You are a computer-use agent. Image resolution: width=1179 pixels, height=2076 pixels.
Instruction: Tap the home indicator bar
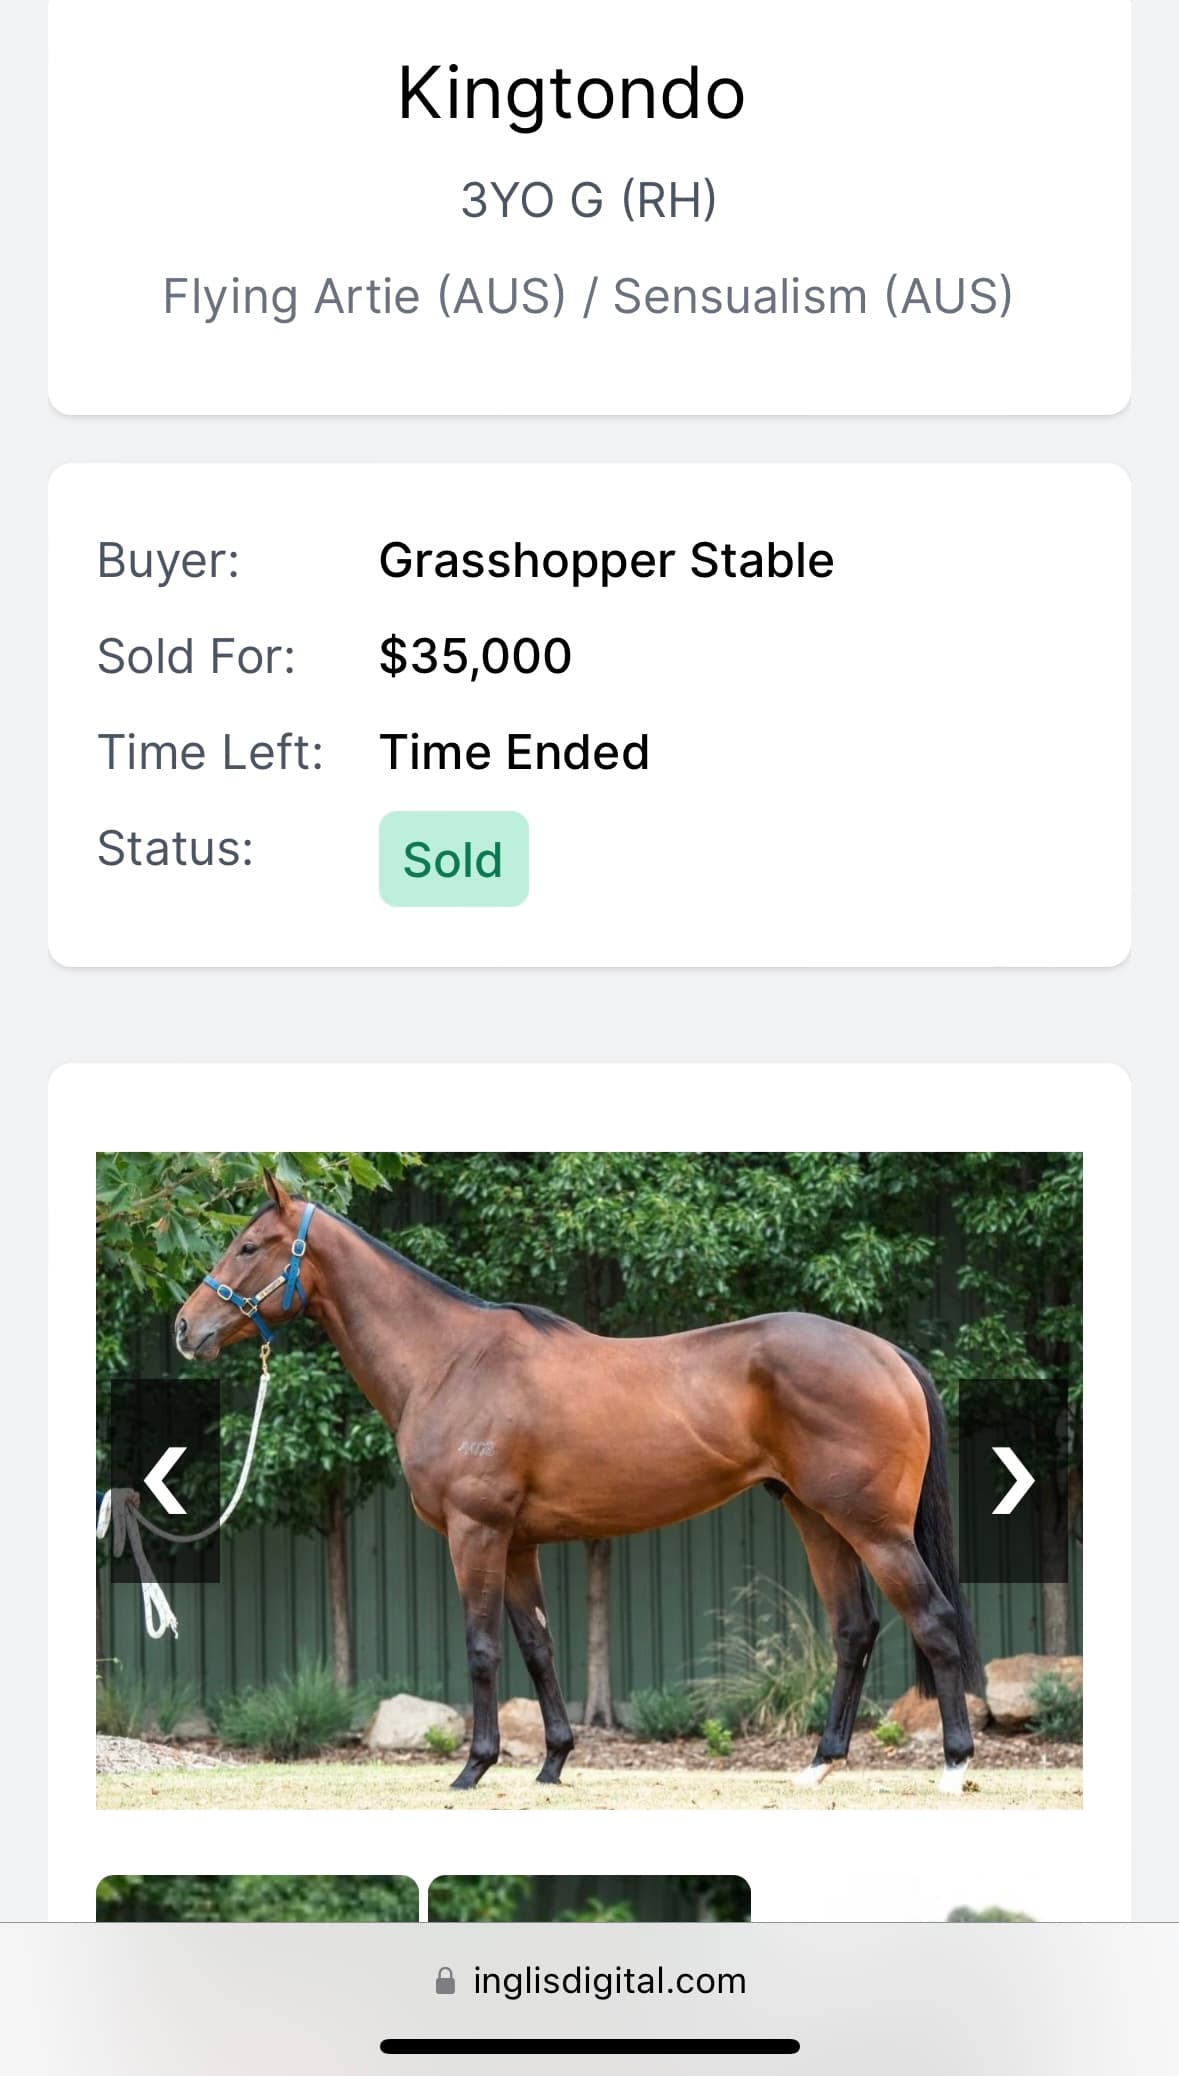tap(590, 2046)
